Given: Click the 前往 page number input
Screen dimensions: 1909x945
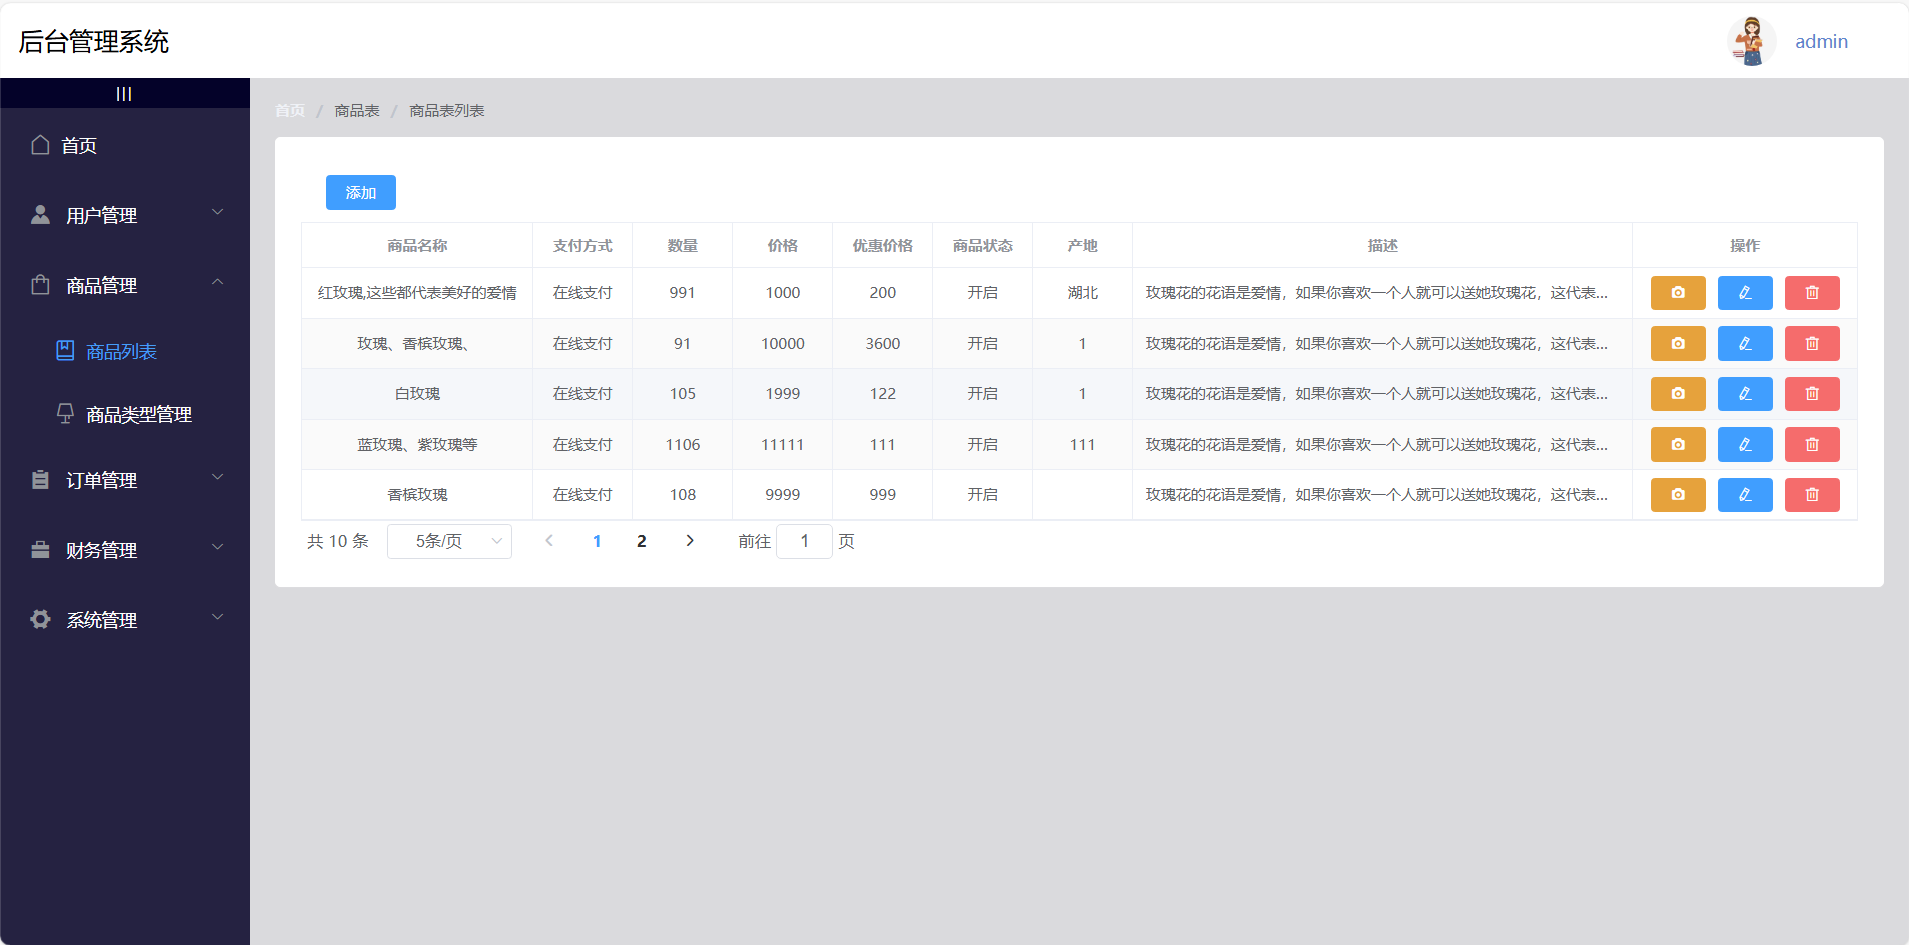Looking at the screenshot, I should pyautogui.click(x=804, y=541).
